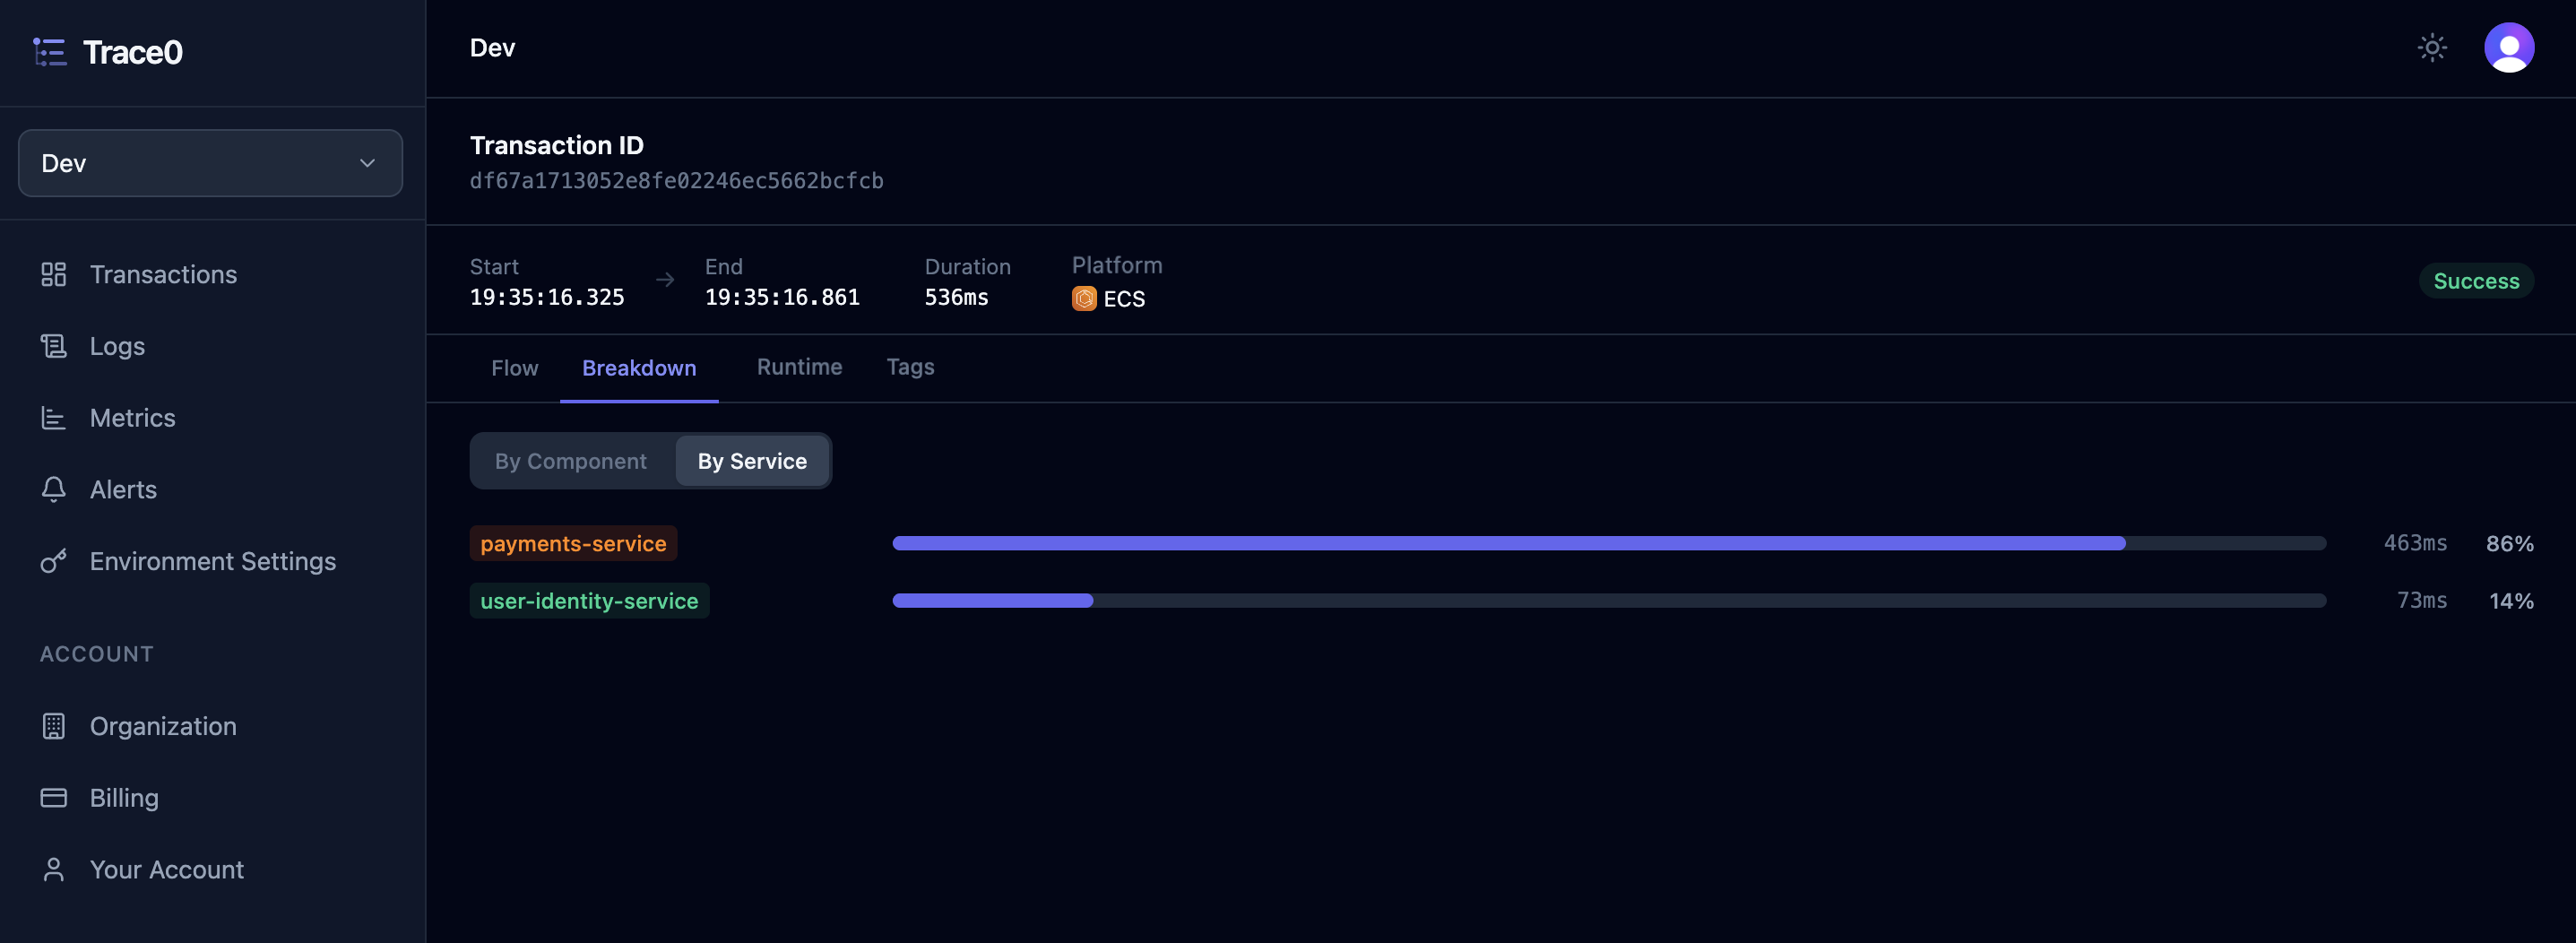Navigate to Metrics
The height and width of the screenshot is (943, 2576).
click(x=132, y=418)
